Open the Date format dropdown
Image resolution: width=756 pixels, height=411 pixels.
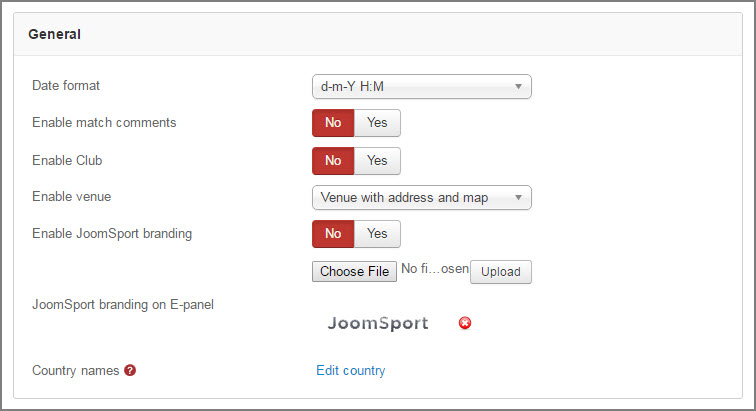pos(422,87)
